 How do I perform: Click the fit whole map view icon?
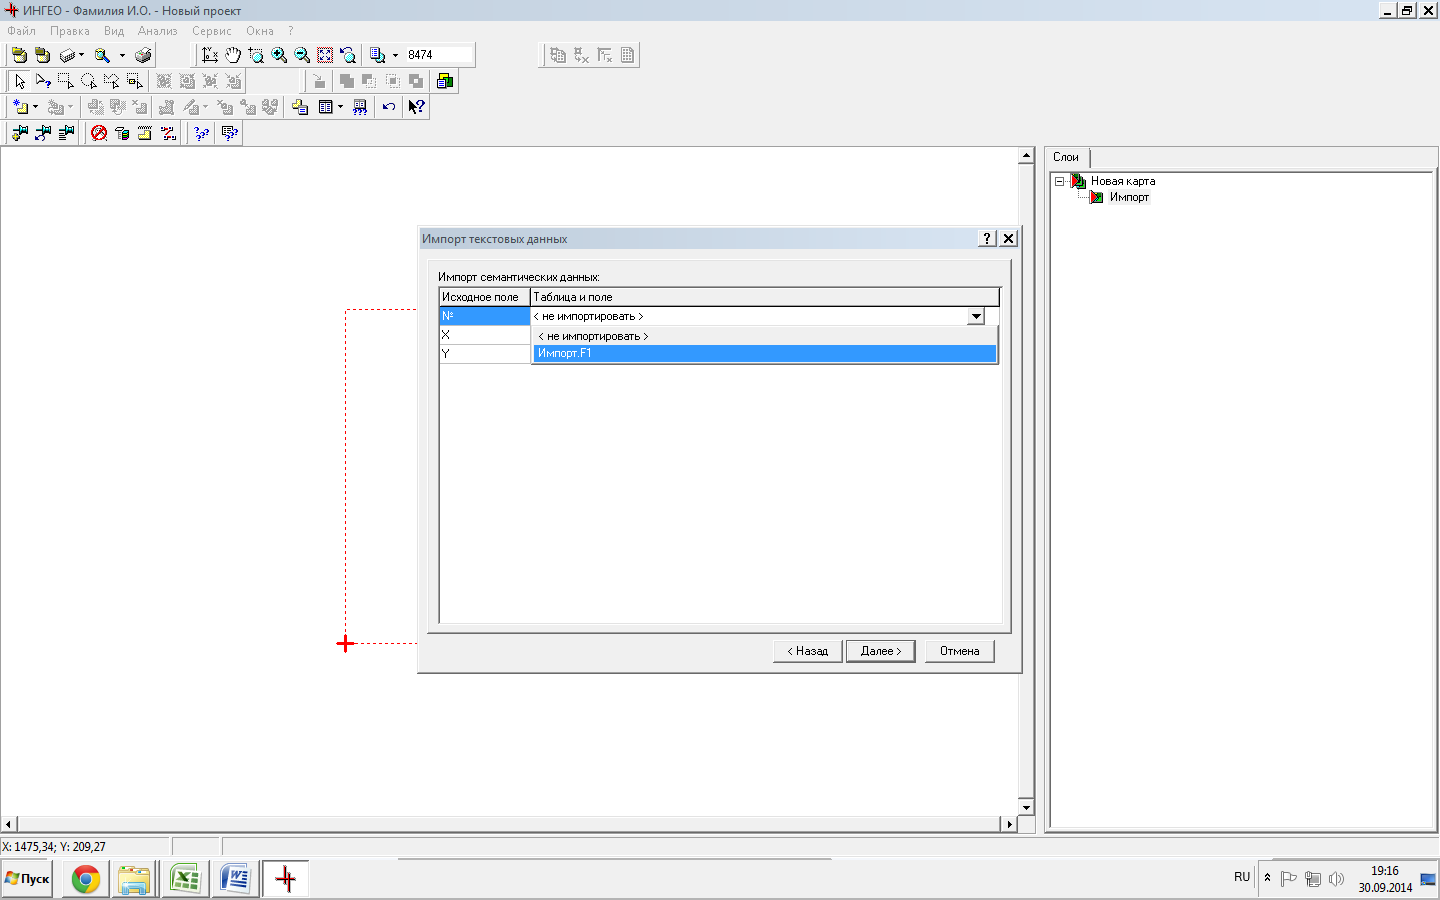[x=325, y=55]
